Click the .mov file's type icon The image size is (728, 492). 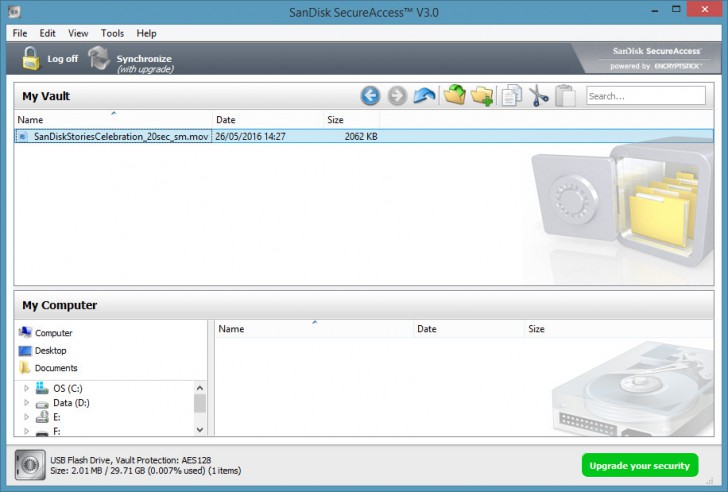(x=22, y=136)
